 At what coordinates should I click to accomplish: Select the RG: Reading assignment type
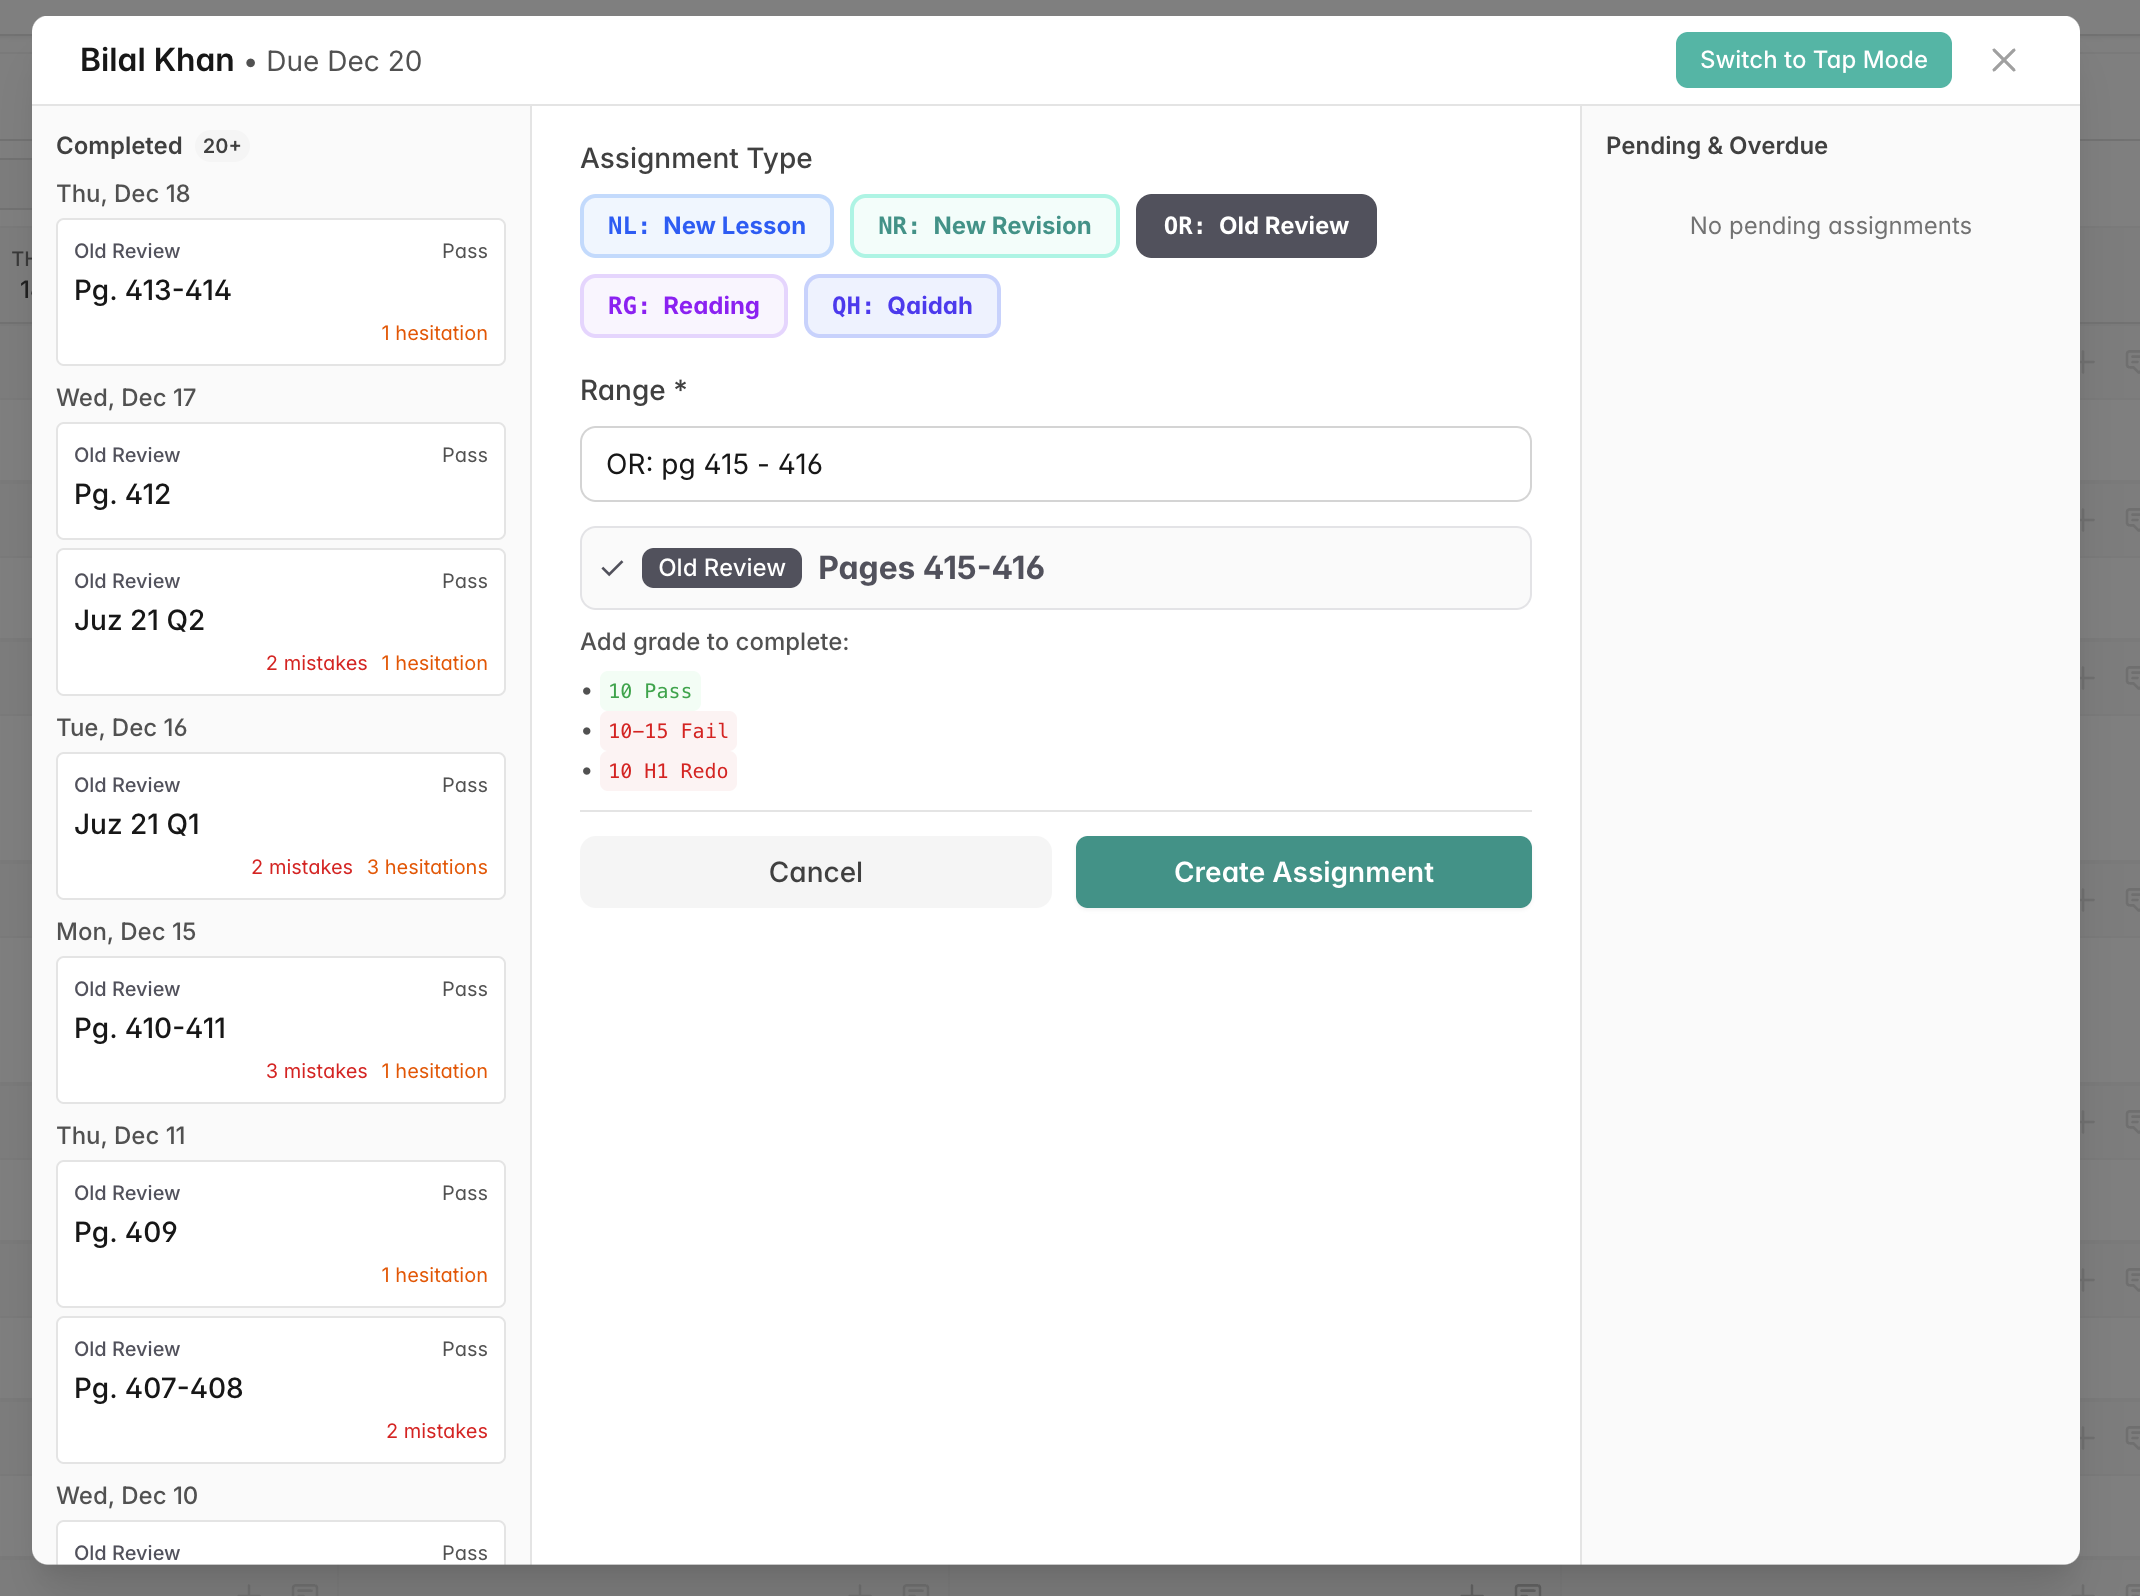point(683,306)
